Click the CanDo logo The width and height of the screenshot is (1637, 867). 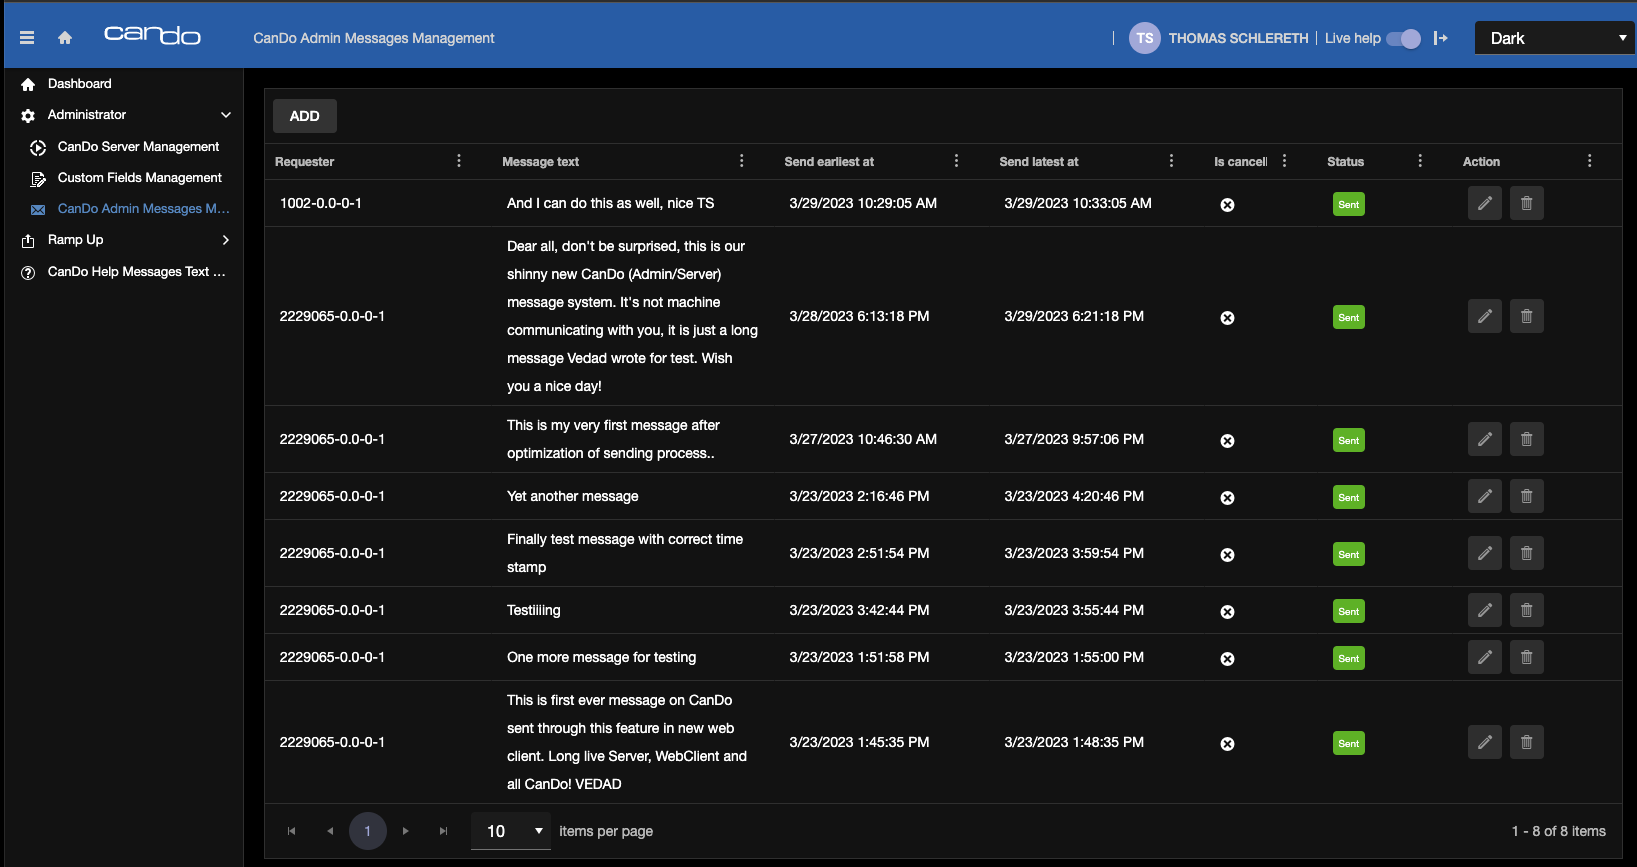coord(152,36)
